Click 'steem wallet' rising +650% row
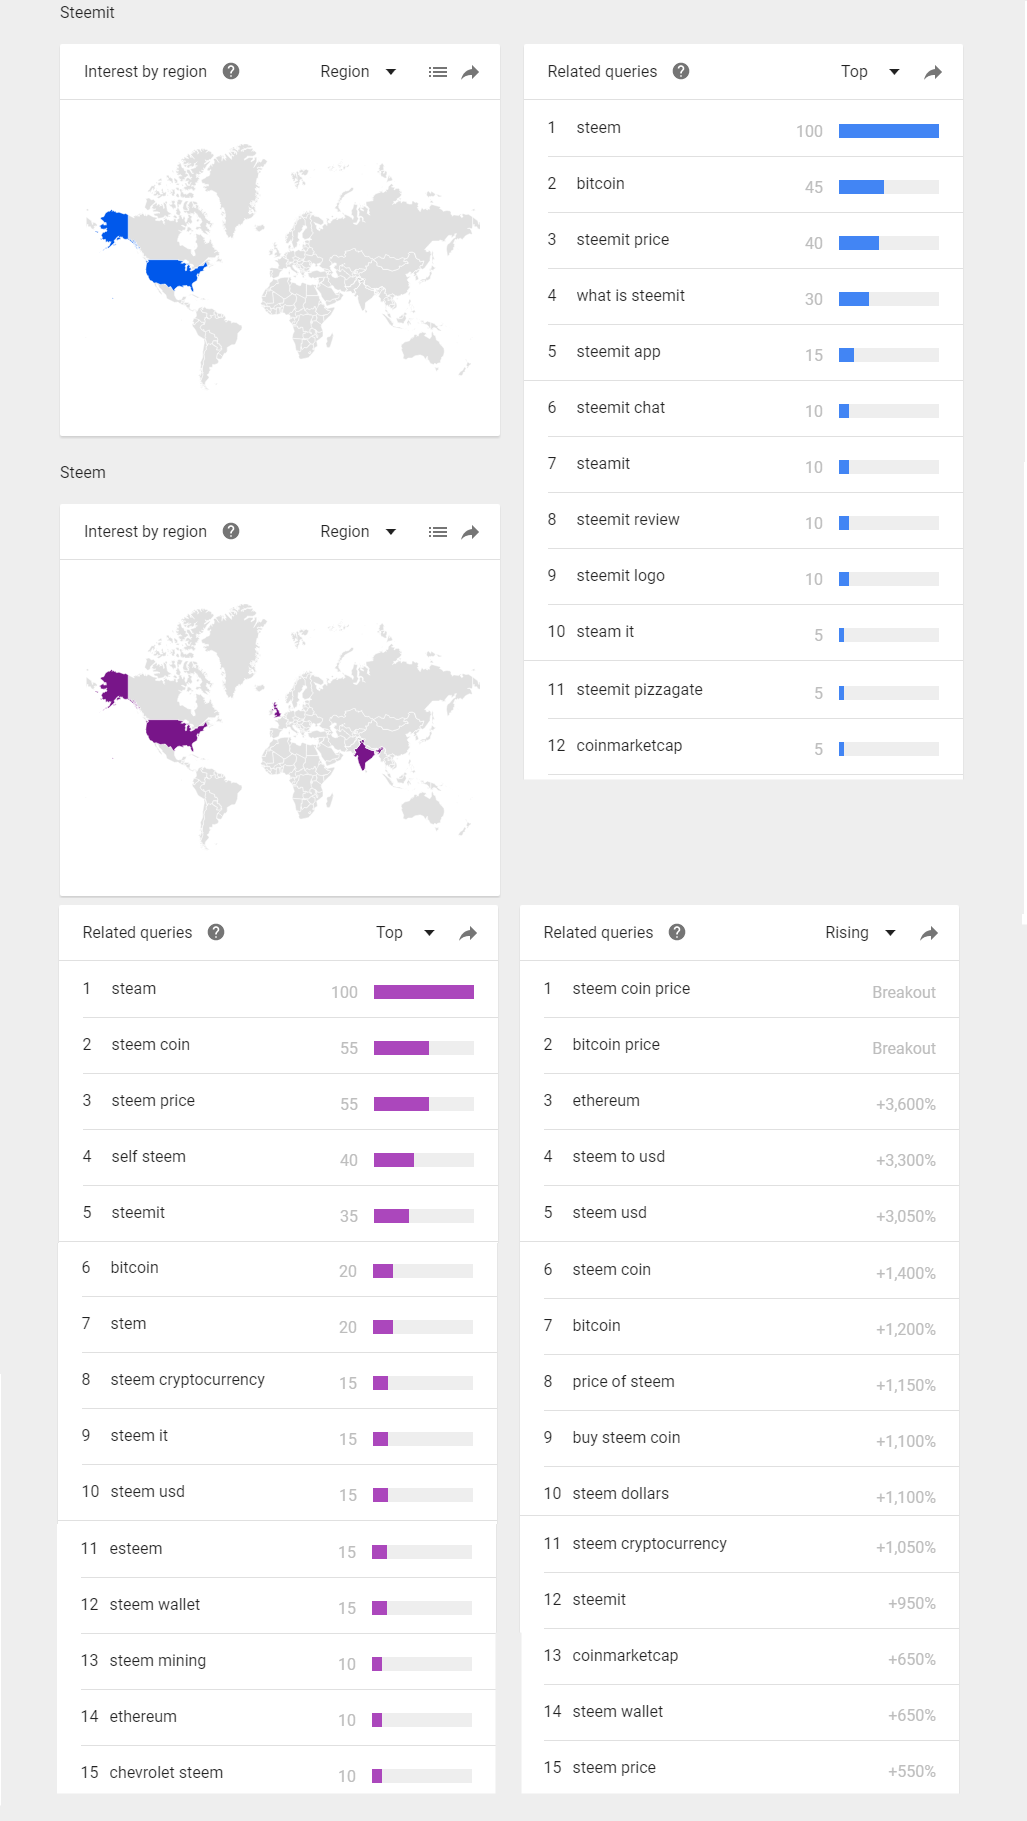Image resolution: width=1027 pixels, height=1821 pixels. 740,1712
